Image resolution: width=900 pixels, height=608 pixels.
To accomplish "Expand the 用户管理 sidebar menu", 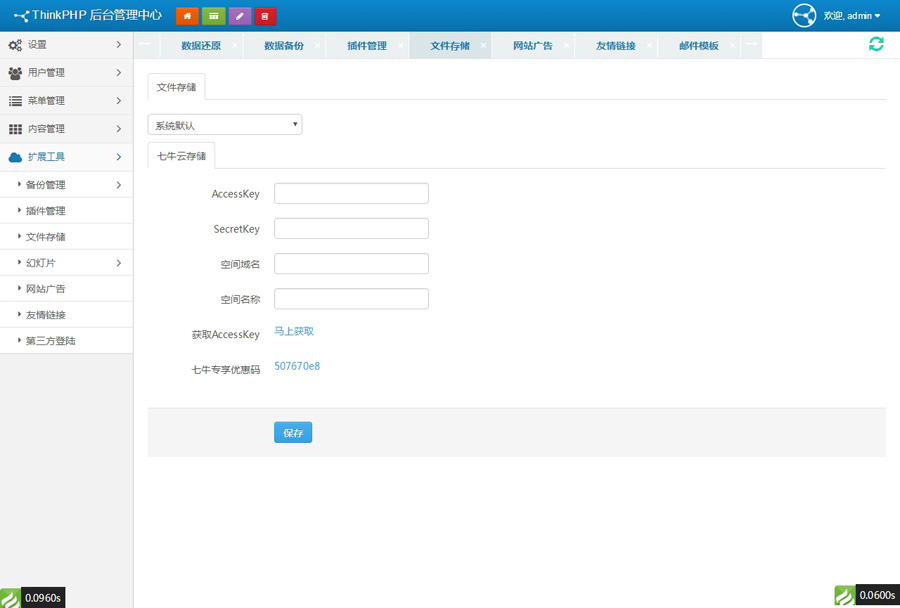I will tap(66, 73).
